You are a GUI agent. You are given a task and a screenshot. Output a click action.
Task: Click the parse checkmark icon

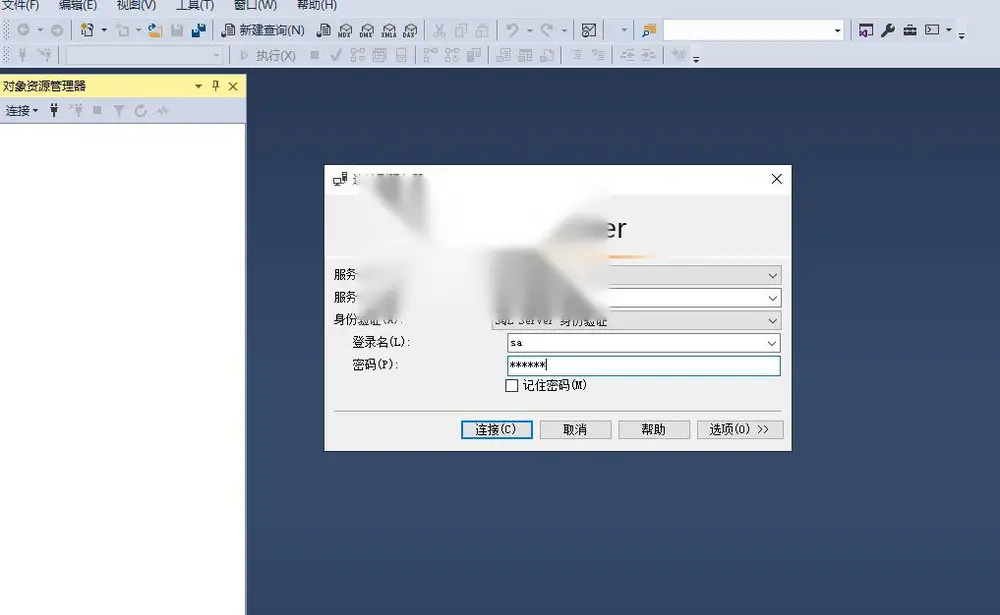click(335, 56)
